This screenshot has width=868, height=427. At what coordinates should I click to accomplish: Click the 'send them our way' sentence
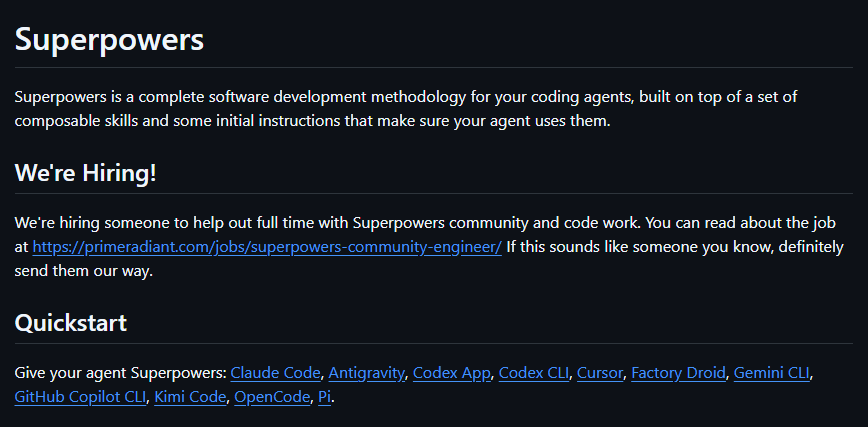(x=83, y=271)
